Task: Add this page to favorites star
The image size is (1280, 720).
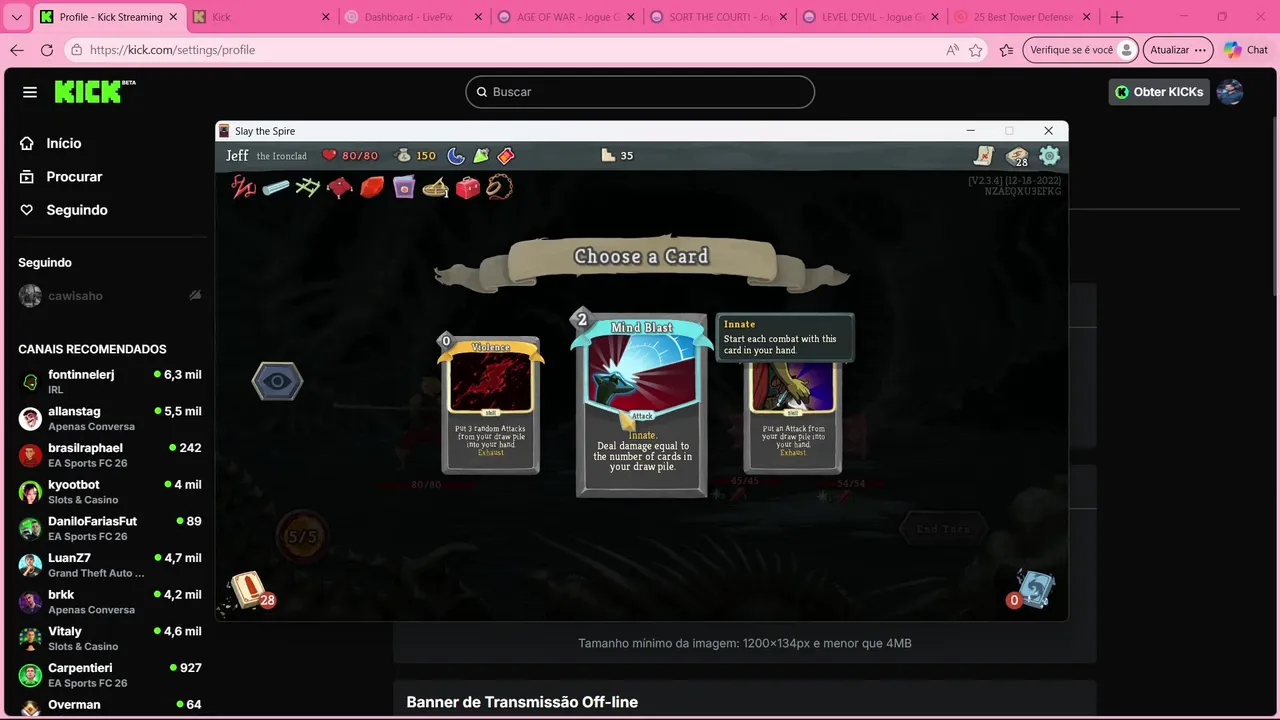Action: pyautogui.click(x=976, y=50)
